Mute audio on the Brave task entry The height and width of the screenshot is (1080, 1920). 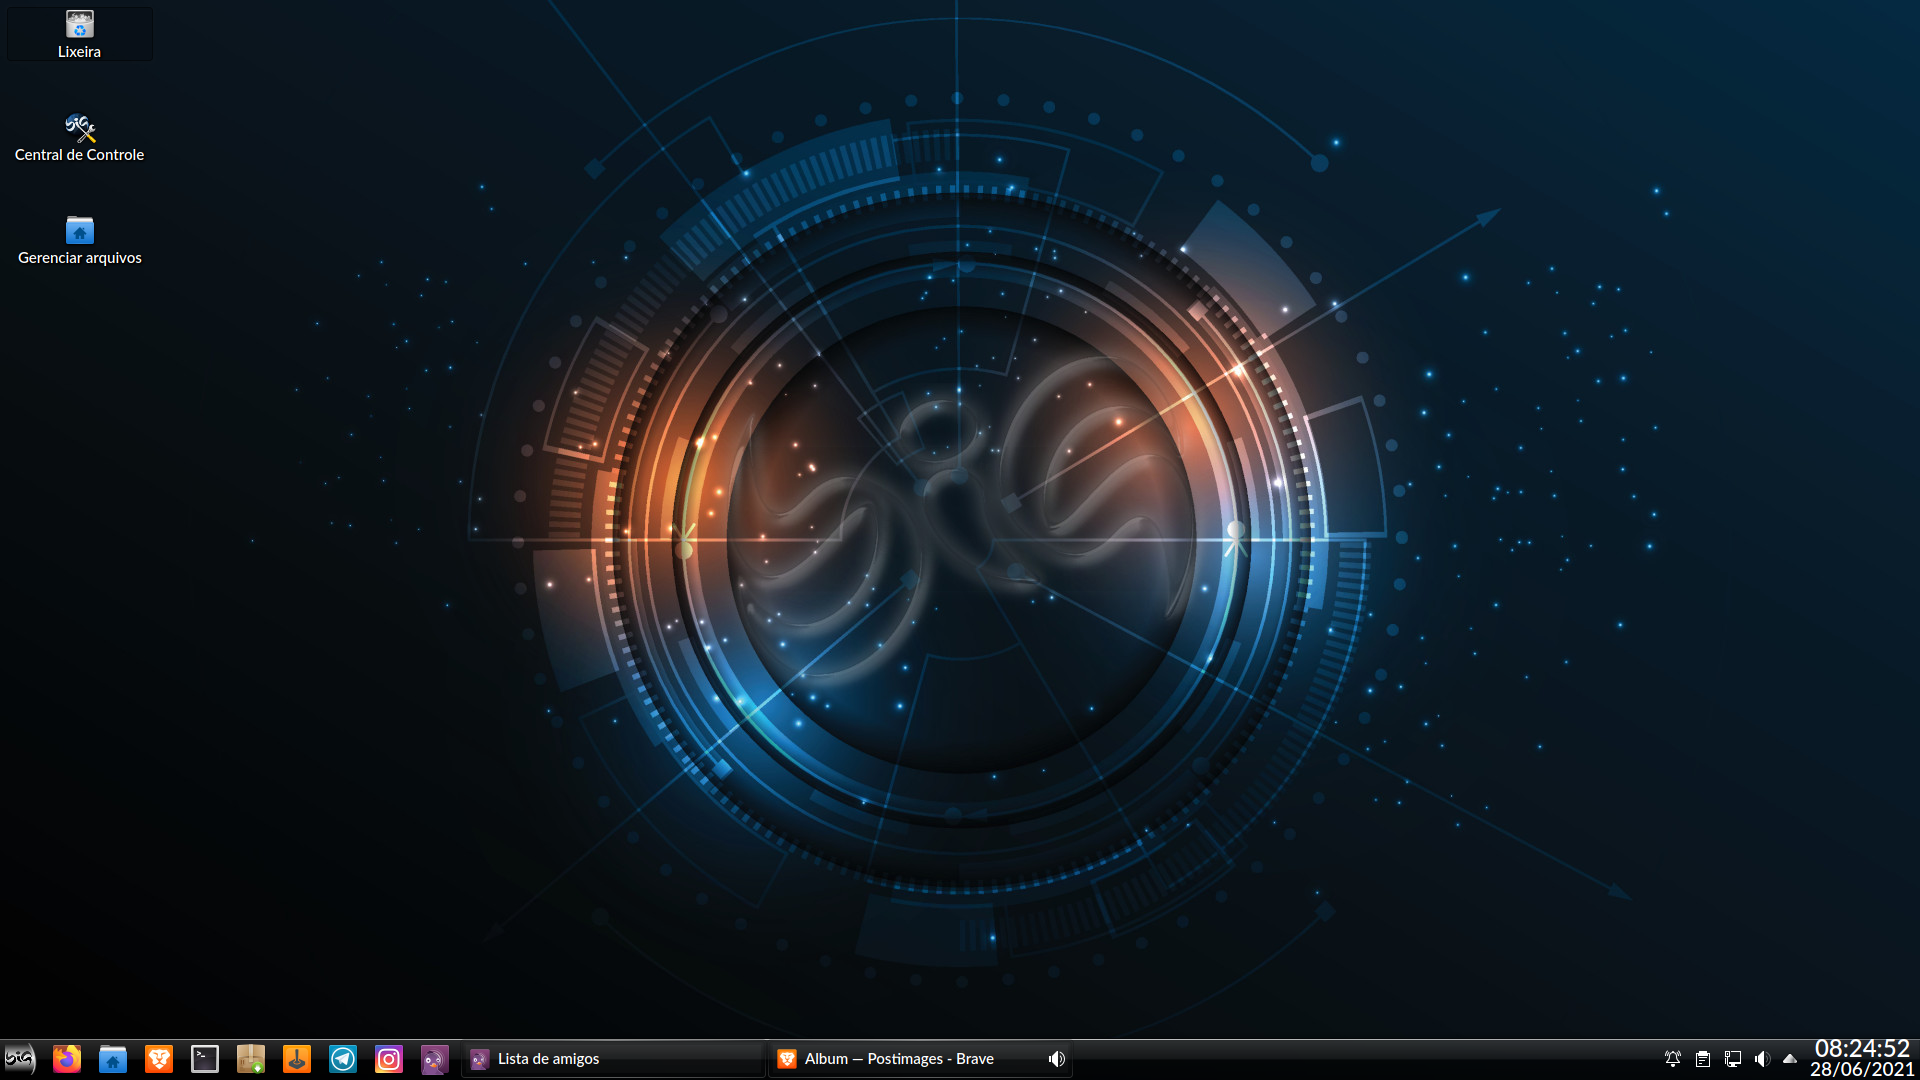tap(1057, 1059)
